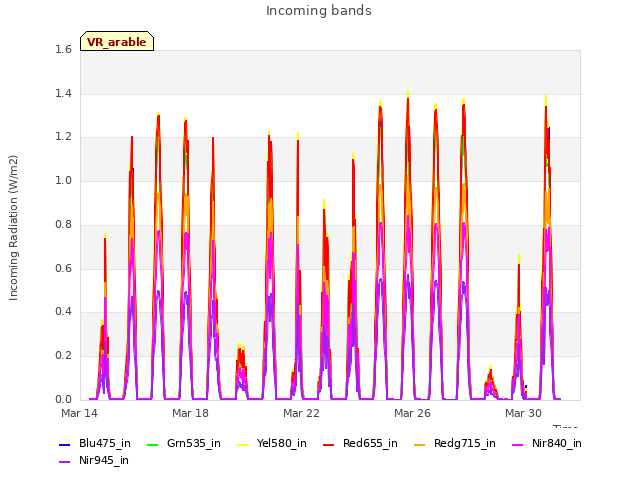Click the 0.6 y-axis tick label

pos(63,269)
